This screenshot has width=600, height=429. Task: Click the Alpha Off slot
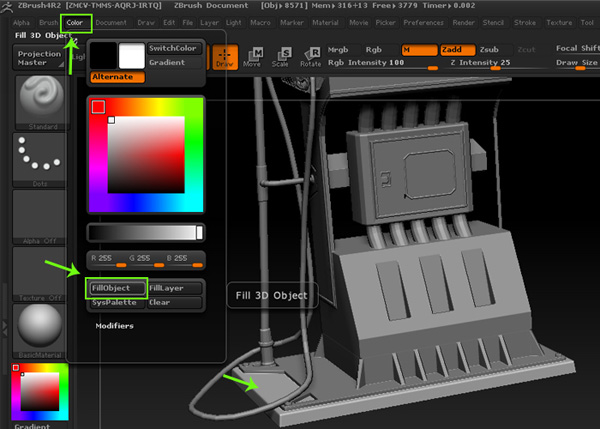click(x=41, y=215)
